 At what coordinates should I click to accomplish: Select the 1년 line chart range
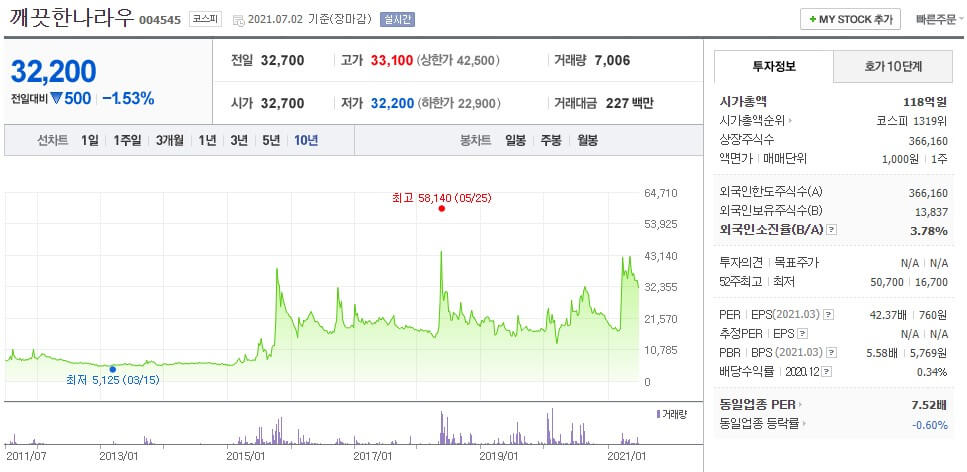[x=207, y=140]
